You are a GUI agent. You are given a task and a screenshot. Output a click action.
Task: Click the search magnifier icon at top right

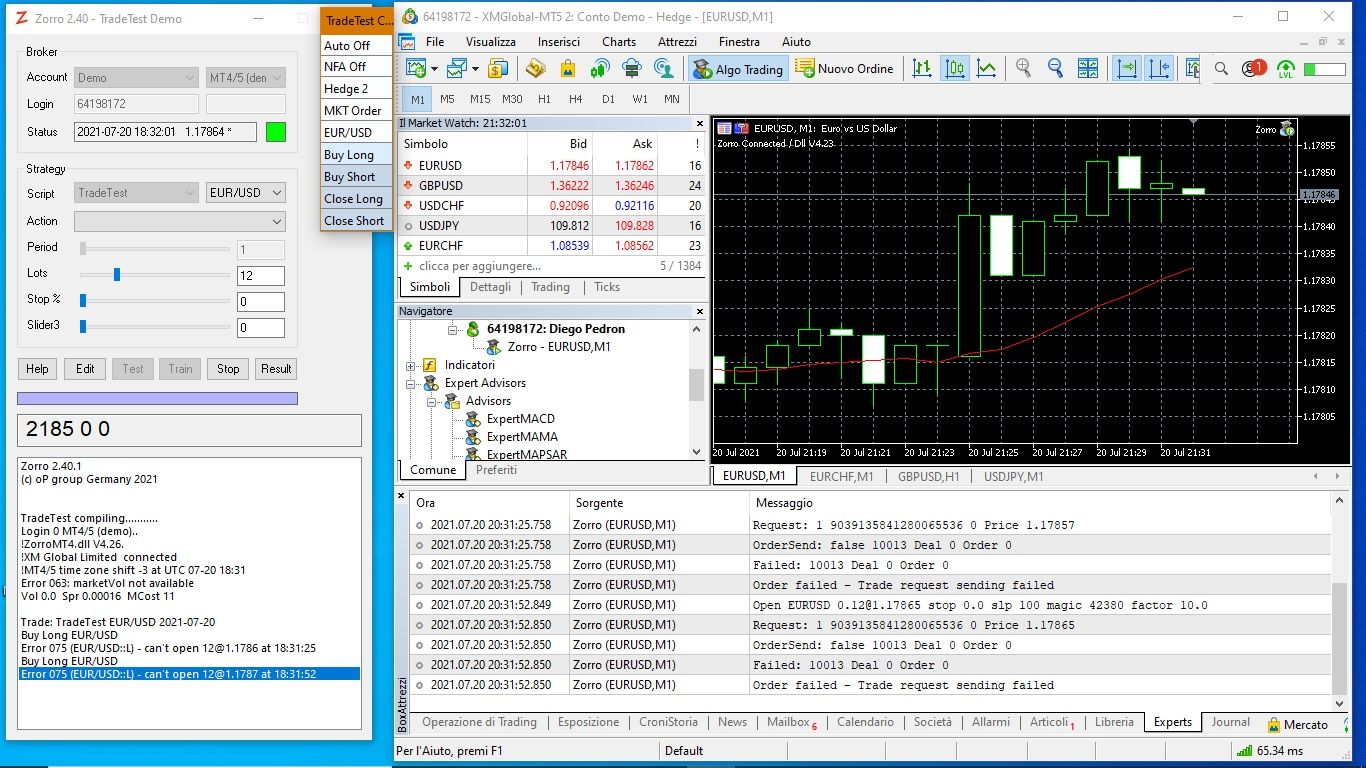point(1221,69)
